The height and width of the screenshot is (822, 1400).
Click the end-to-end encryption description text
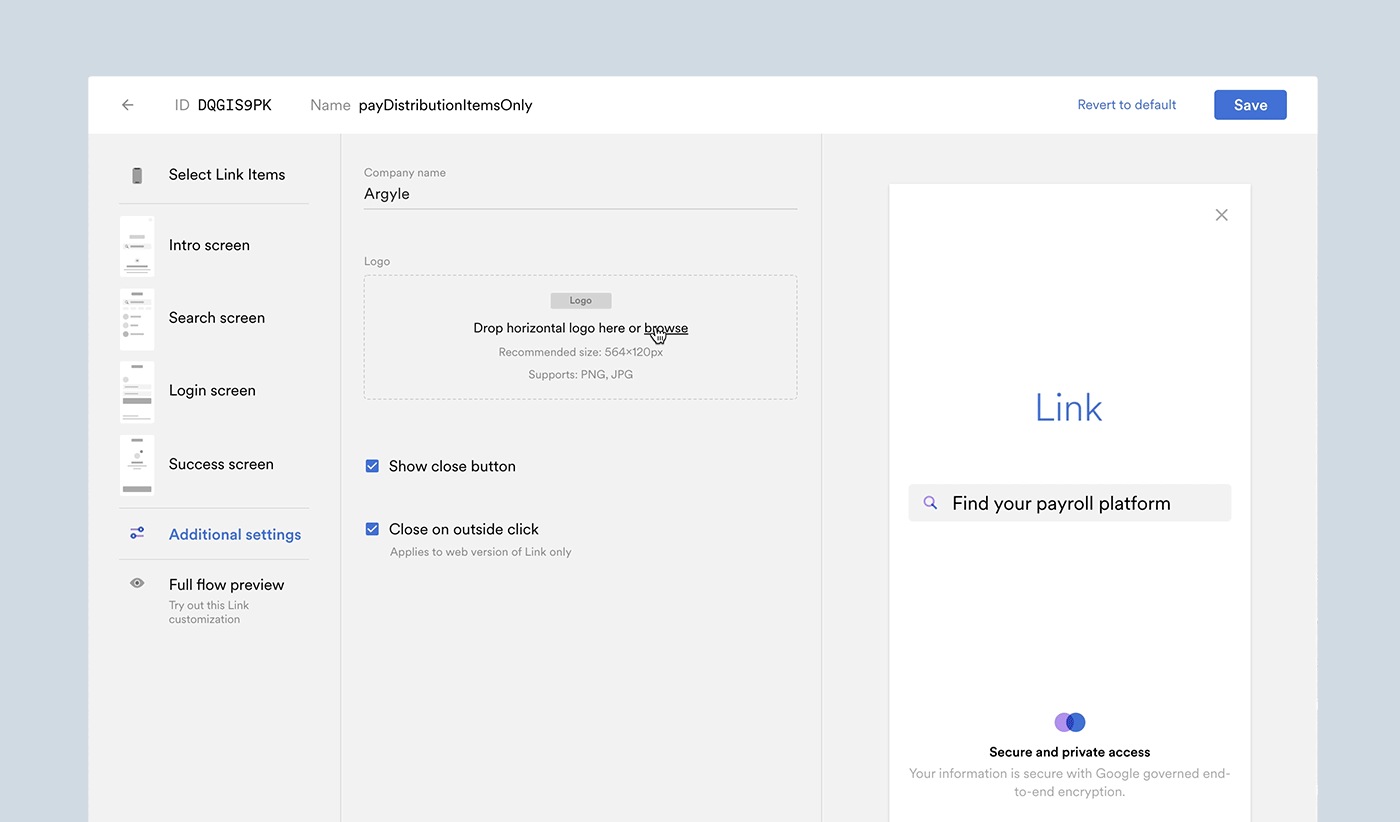[x=1070, y=782]
